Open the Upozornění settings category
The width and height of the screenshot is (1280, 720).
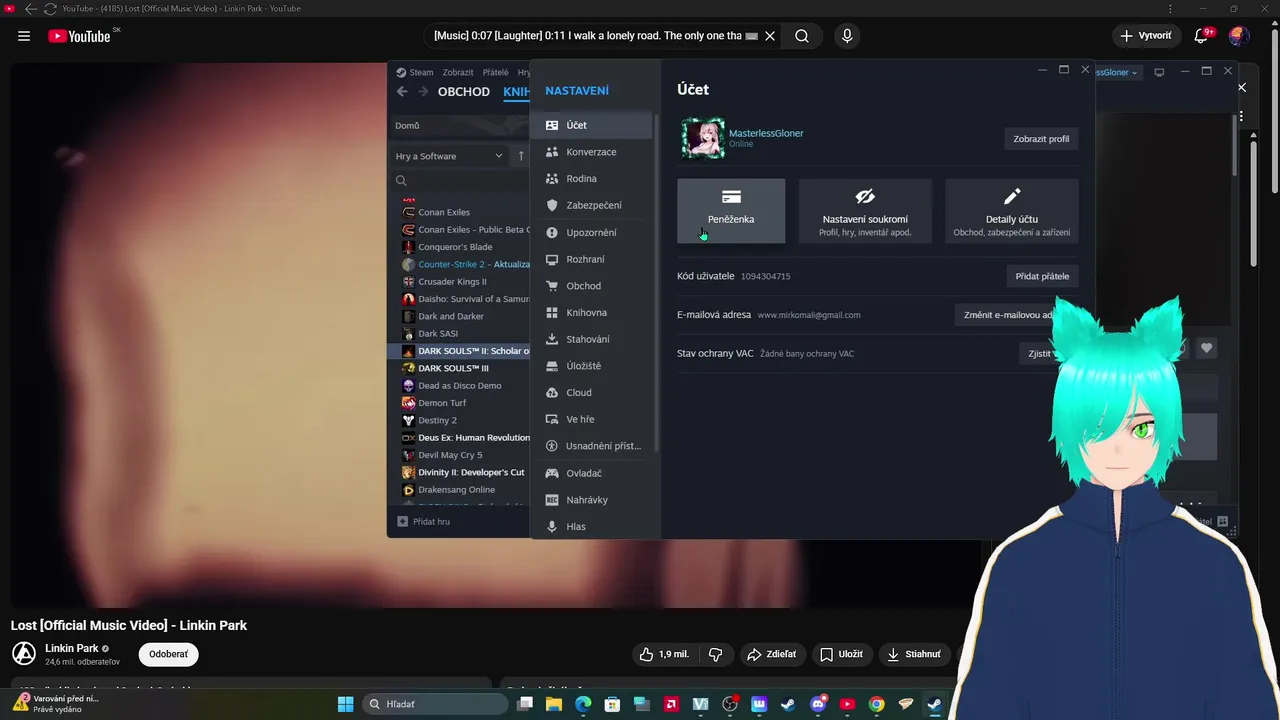pyautogui.click(x=593, y=232)
